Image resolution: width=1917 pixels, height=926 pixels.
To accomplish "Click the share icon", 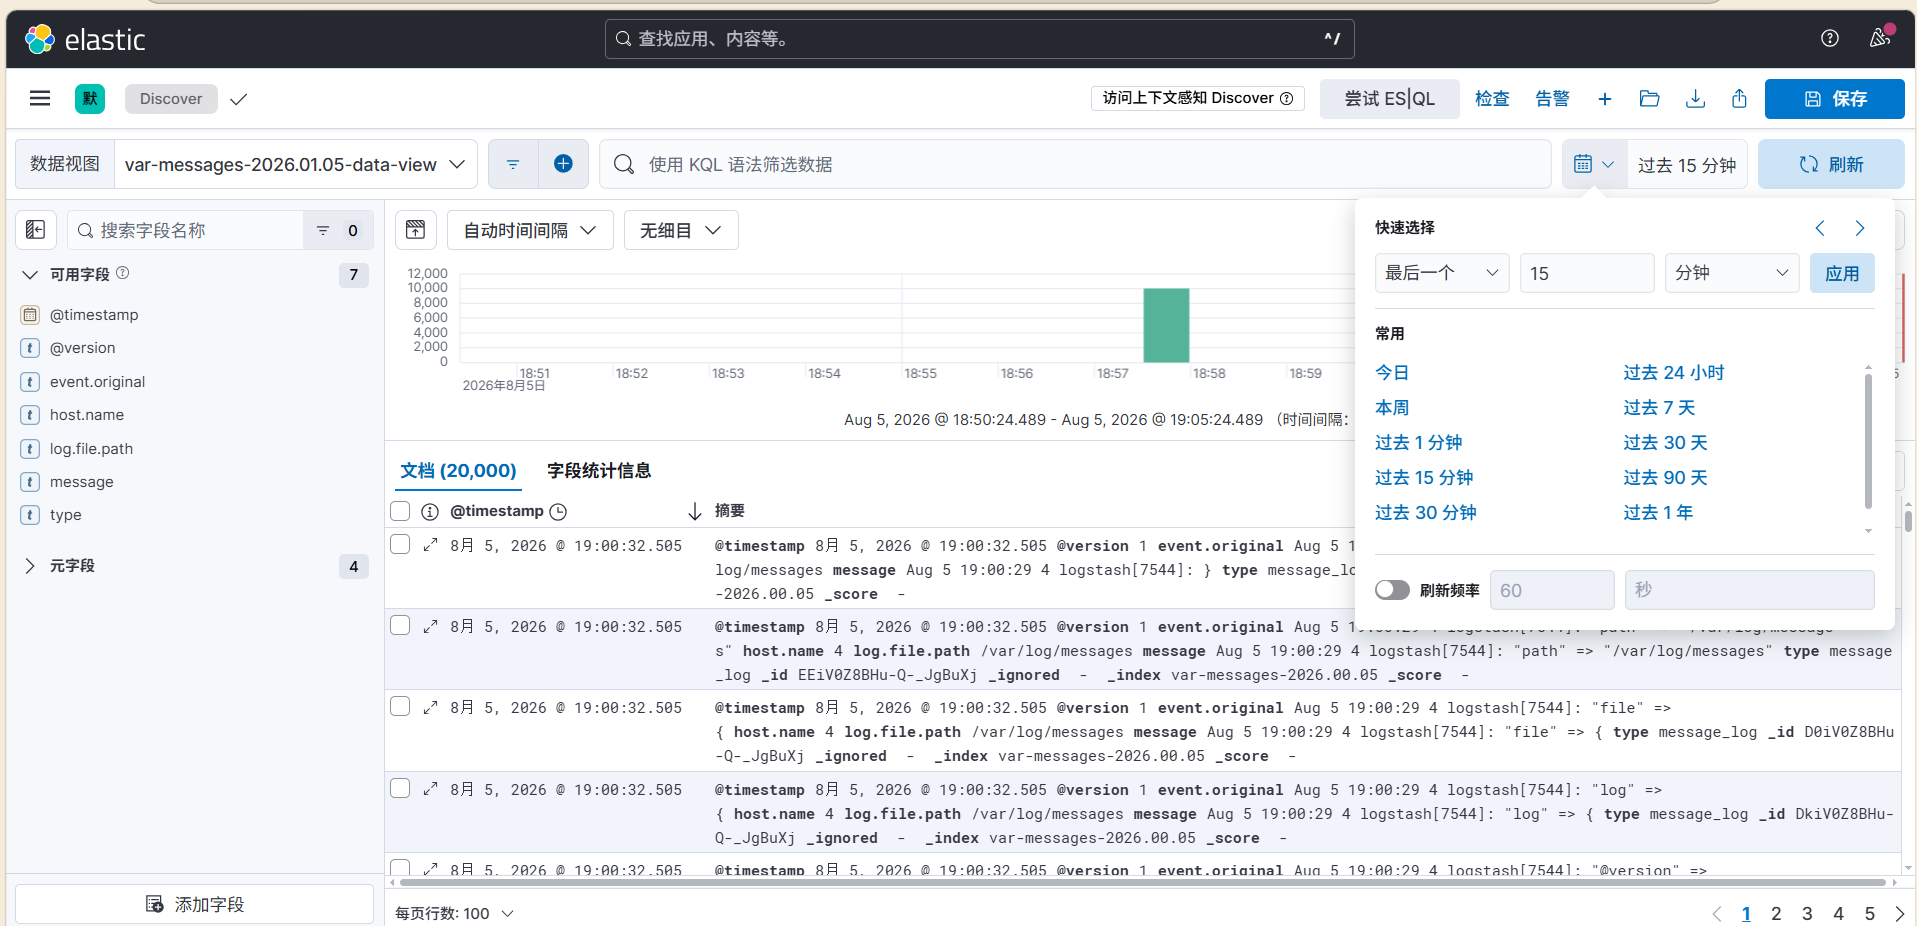I will click(1739, 99).
